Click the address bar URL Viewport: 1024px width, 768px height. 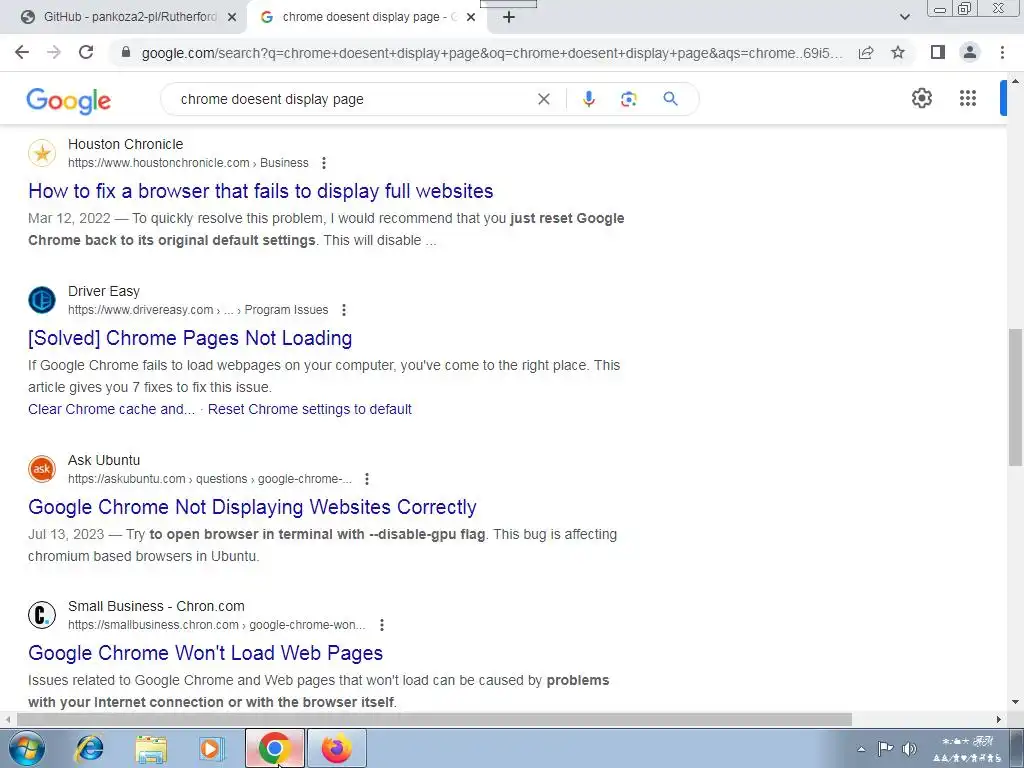pos(492,53)
